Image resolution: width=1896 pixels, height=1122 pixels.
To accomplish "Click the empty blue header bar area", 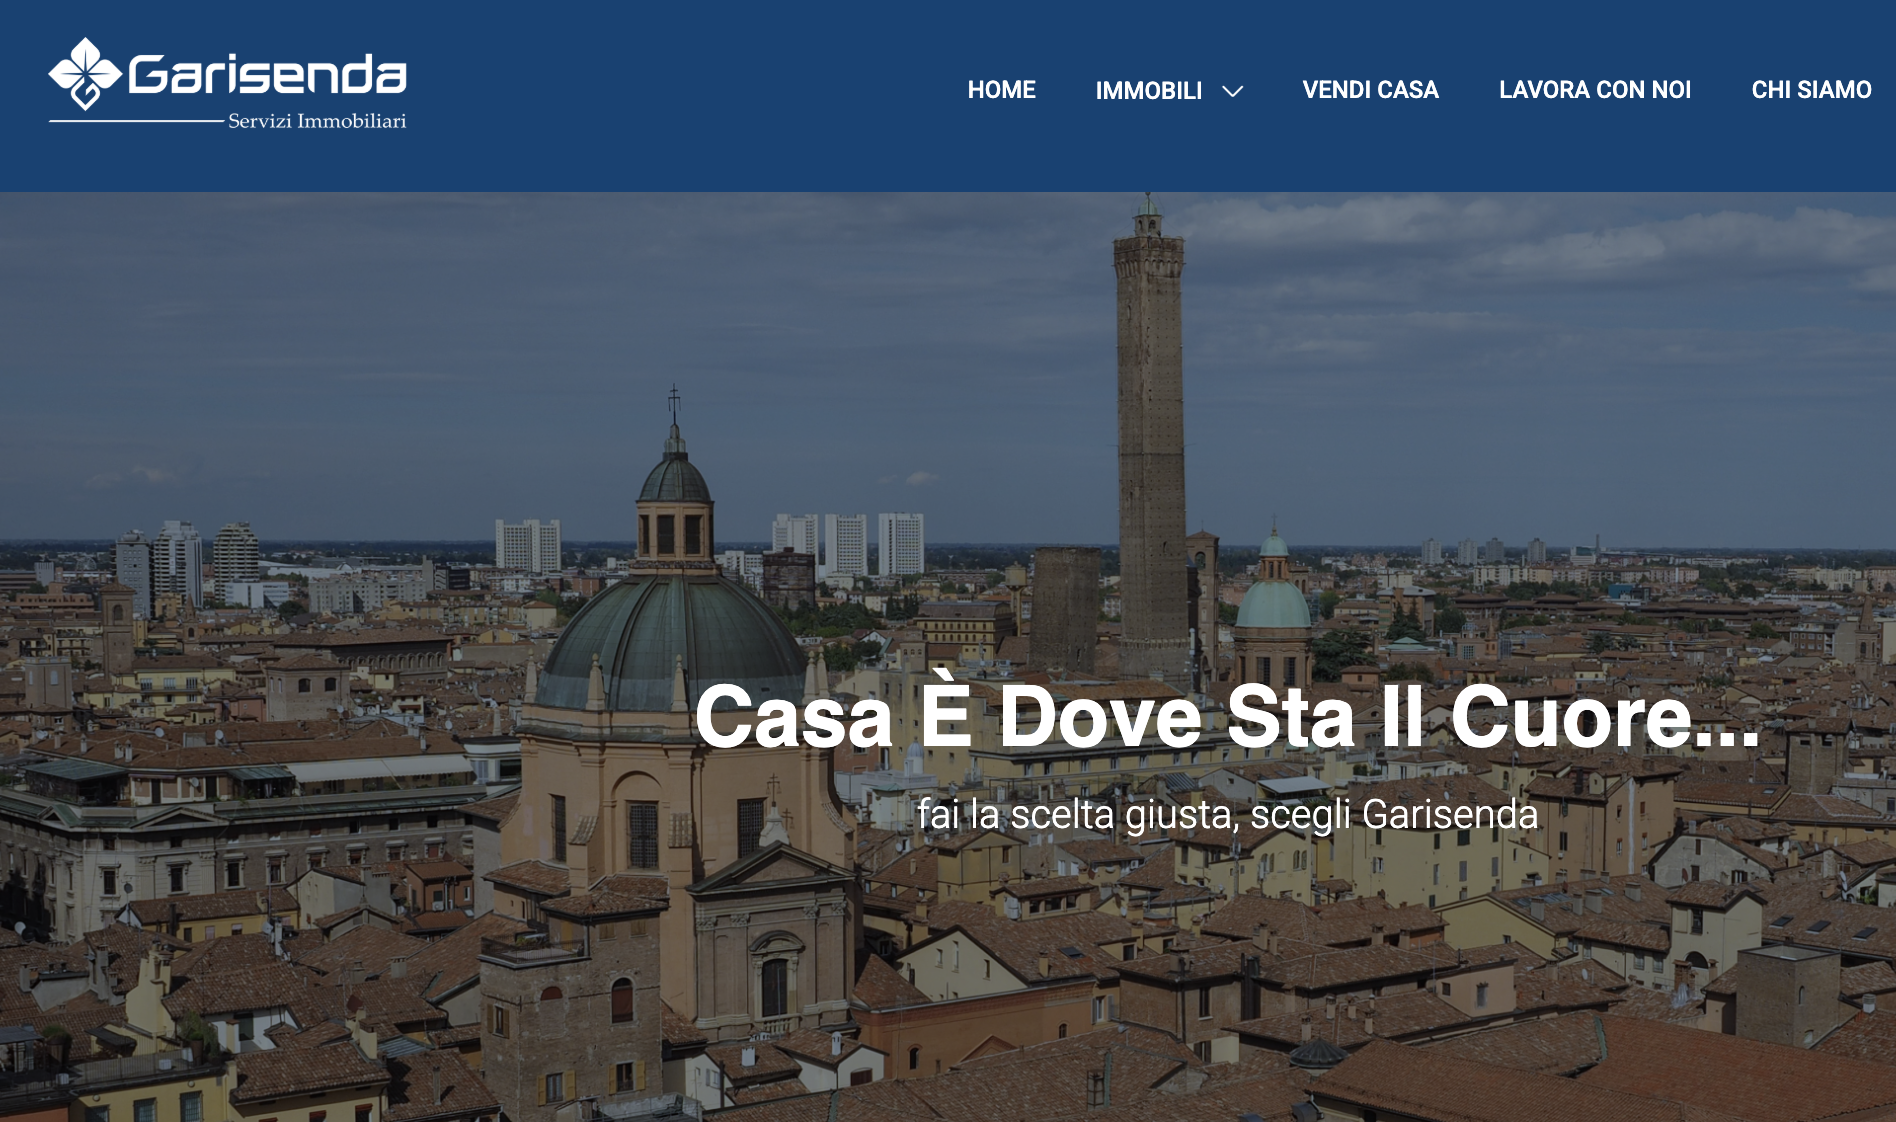I will tap(680, 95).
